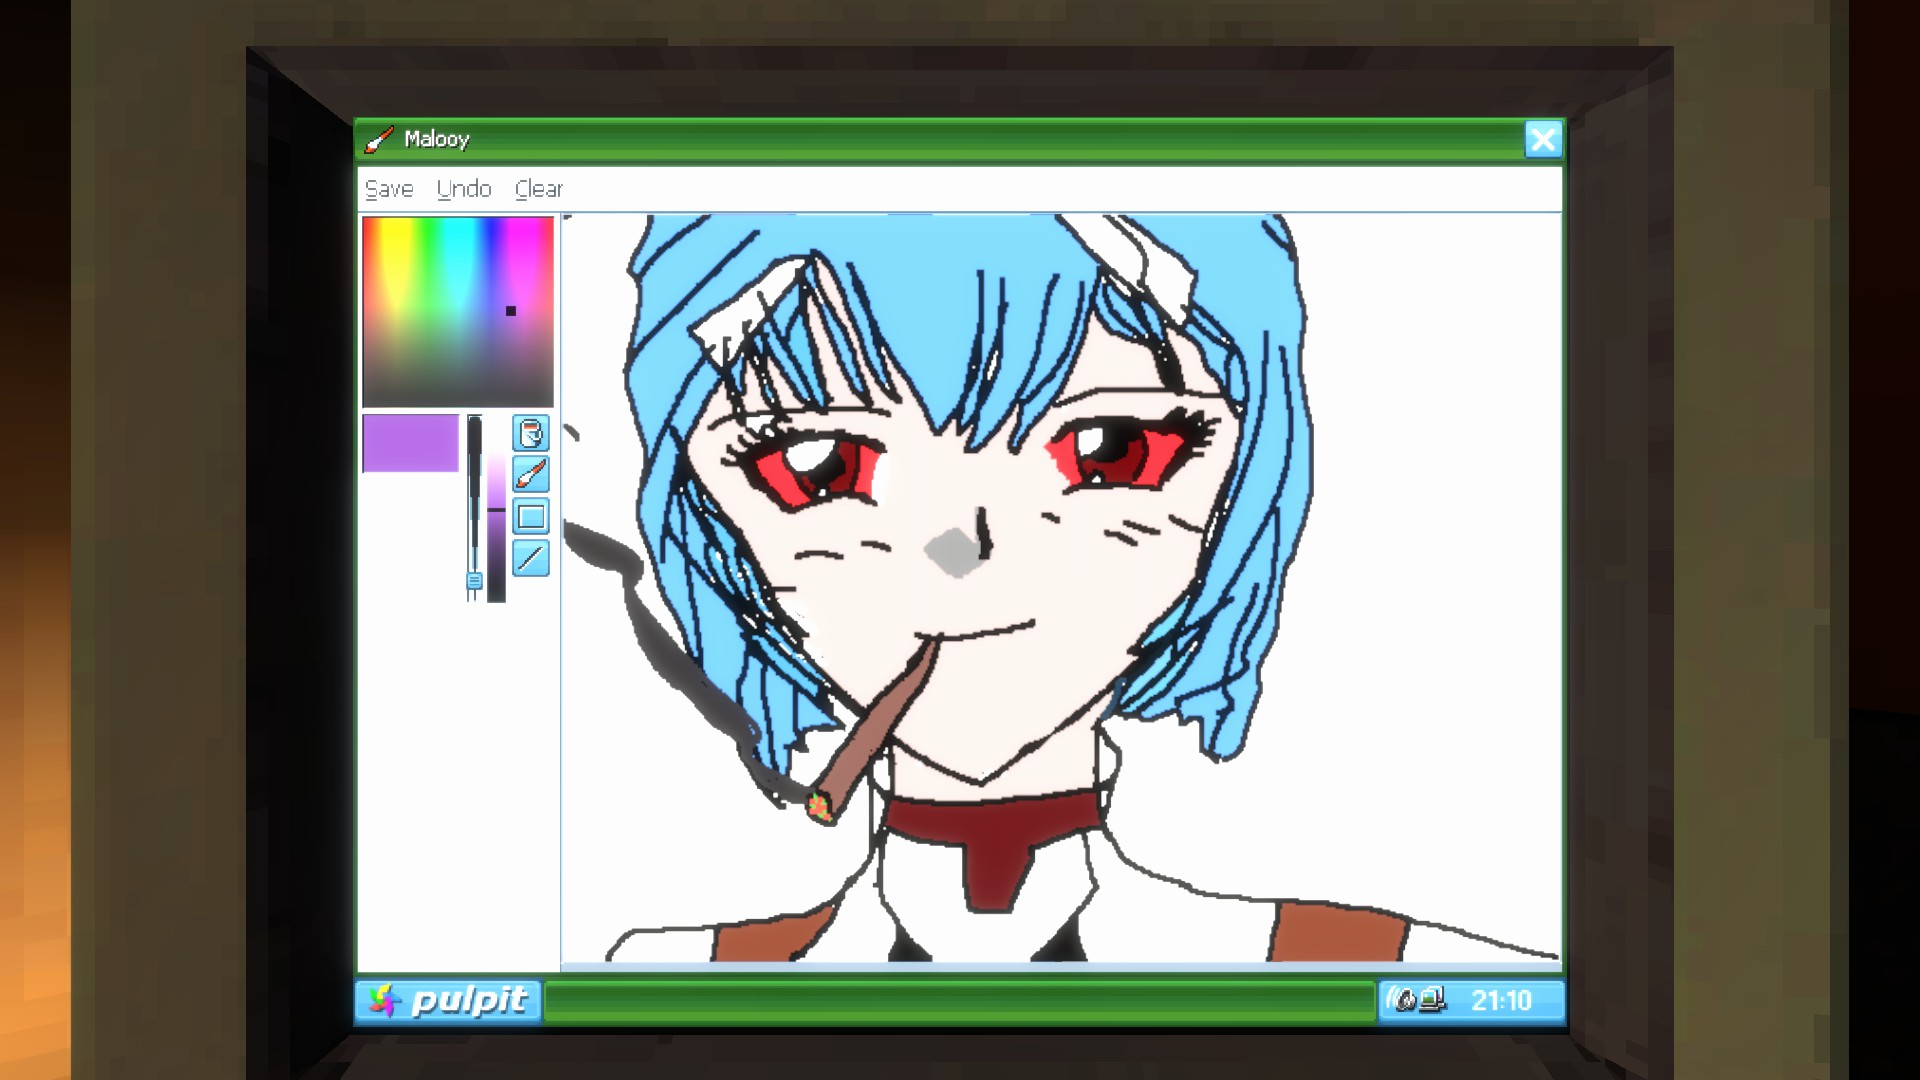Image resolution: width=1920 pixels, height=1080 pixels.
Task: Click the 21:10 taskbar clock
Action: (1500, 1000)
